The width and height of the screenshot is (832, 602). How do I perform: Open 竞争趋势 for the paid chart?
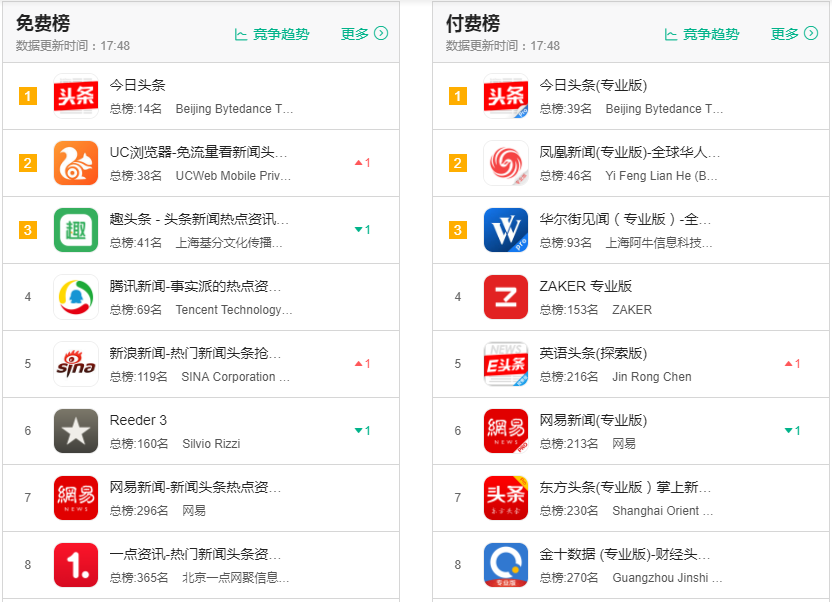pos(702,34)
